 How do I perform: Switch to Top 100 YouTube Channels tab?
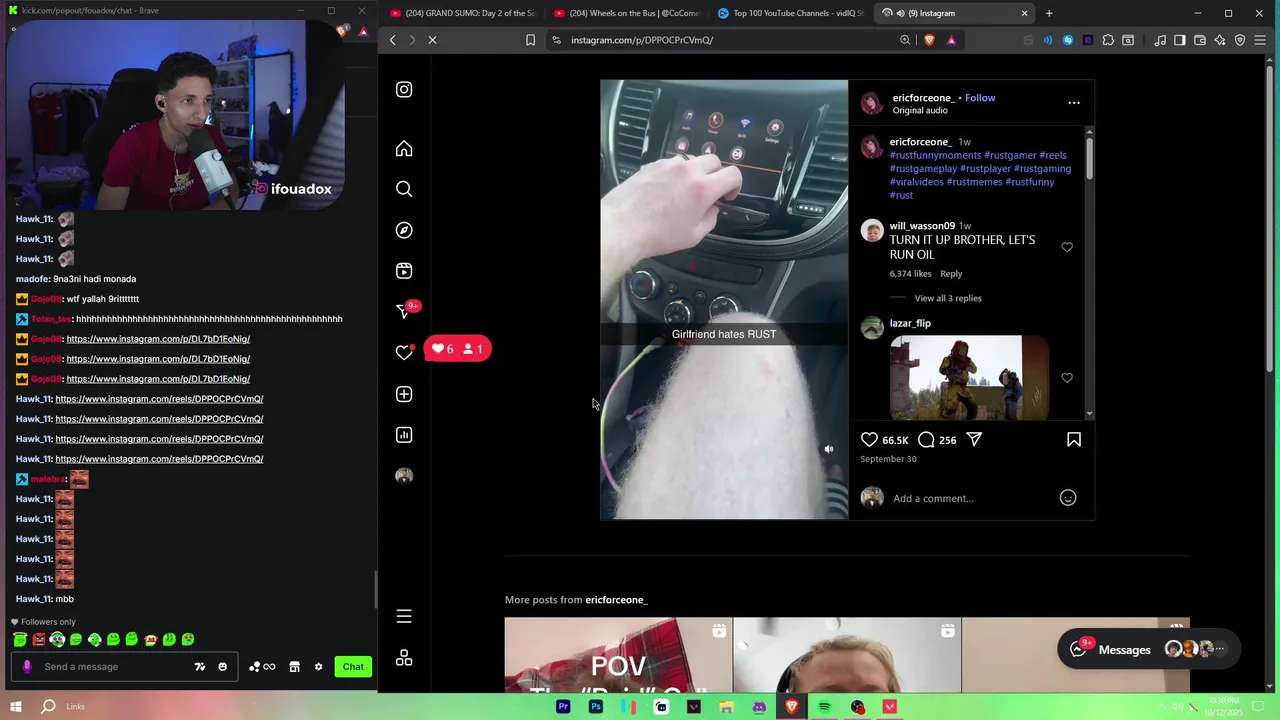point(790,13)
